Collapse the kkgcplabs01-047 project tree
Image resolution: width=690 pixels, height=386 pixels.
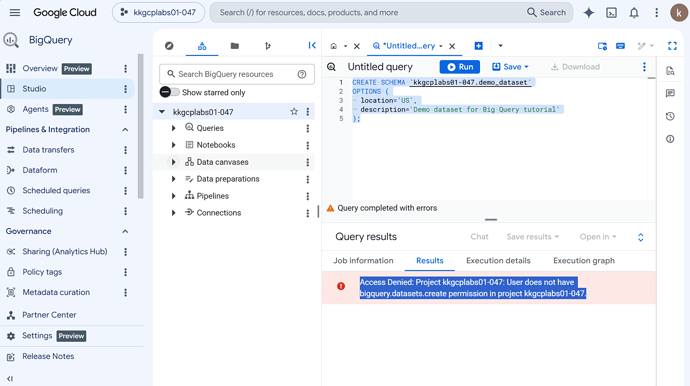coord(162,112)
